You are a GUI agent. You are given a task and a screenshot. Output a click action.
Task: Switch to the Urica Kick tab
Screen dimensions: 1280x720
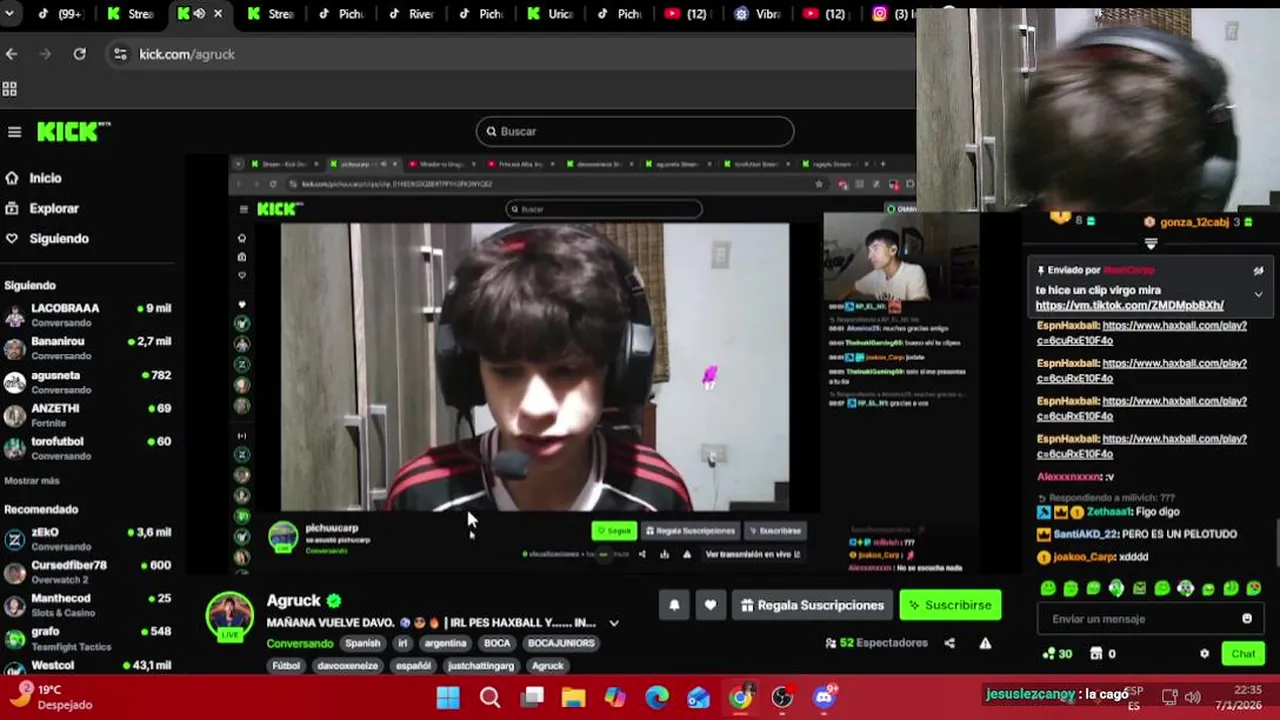click(550, 14)
